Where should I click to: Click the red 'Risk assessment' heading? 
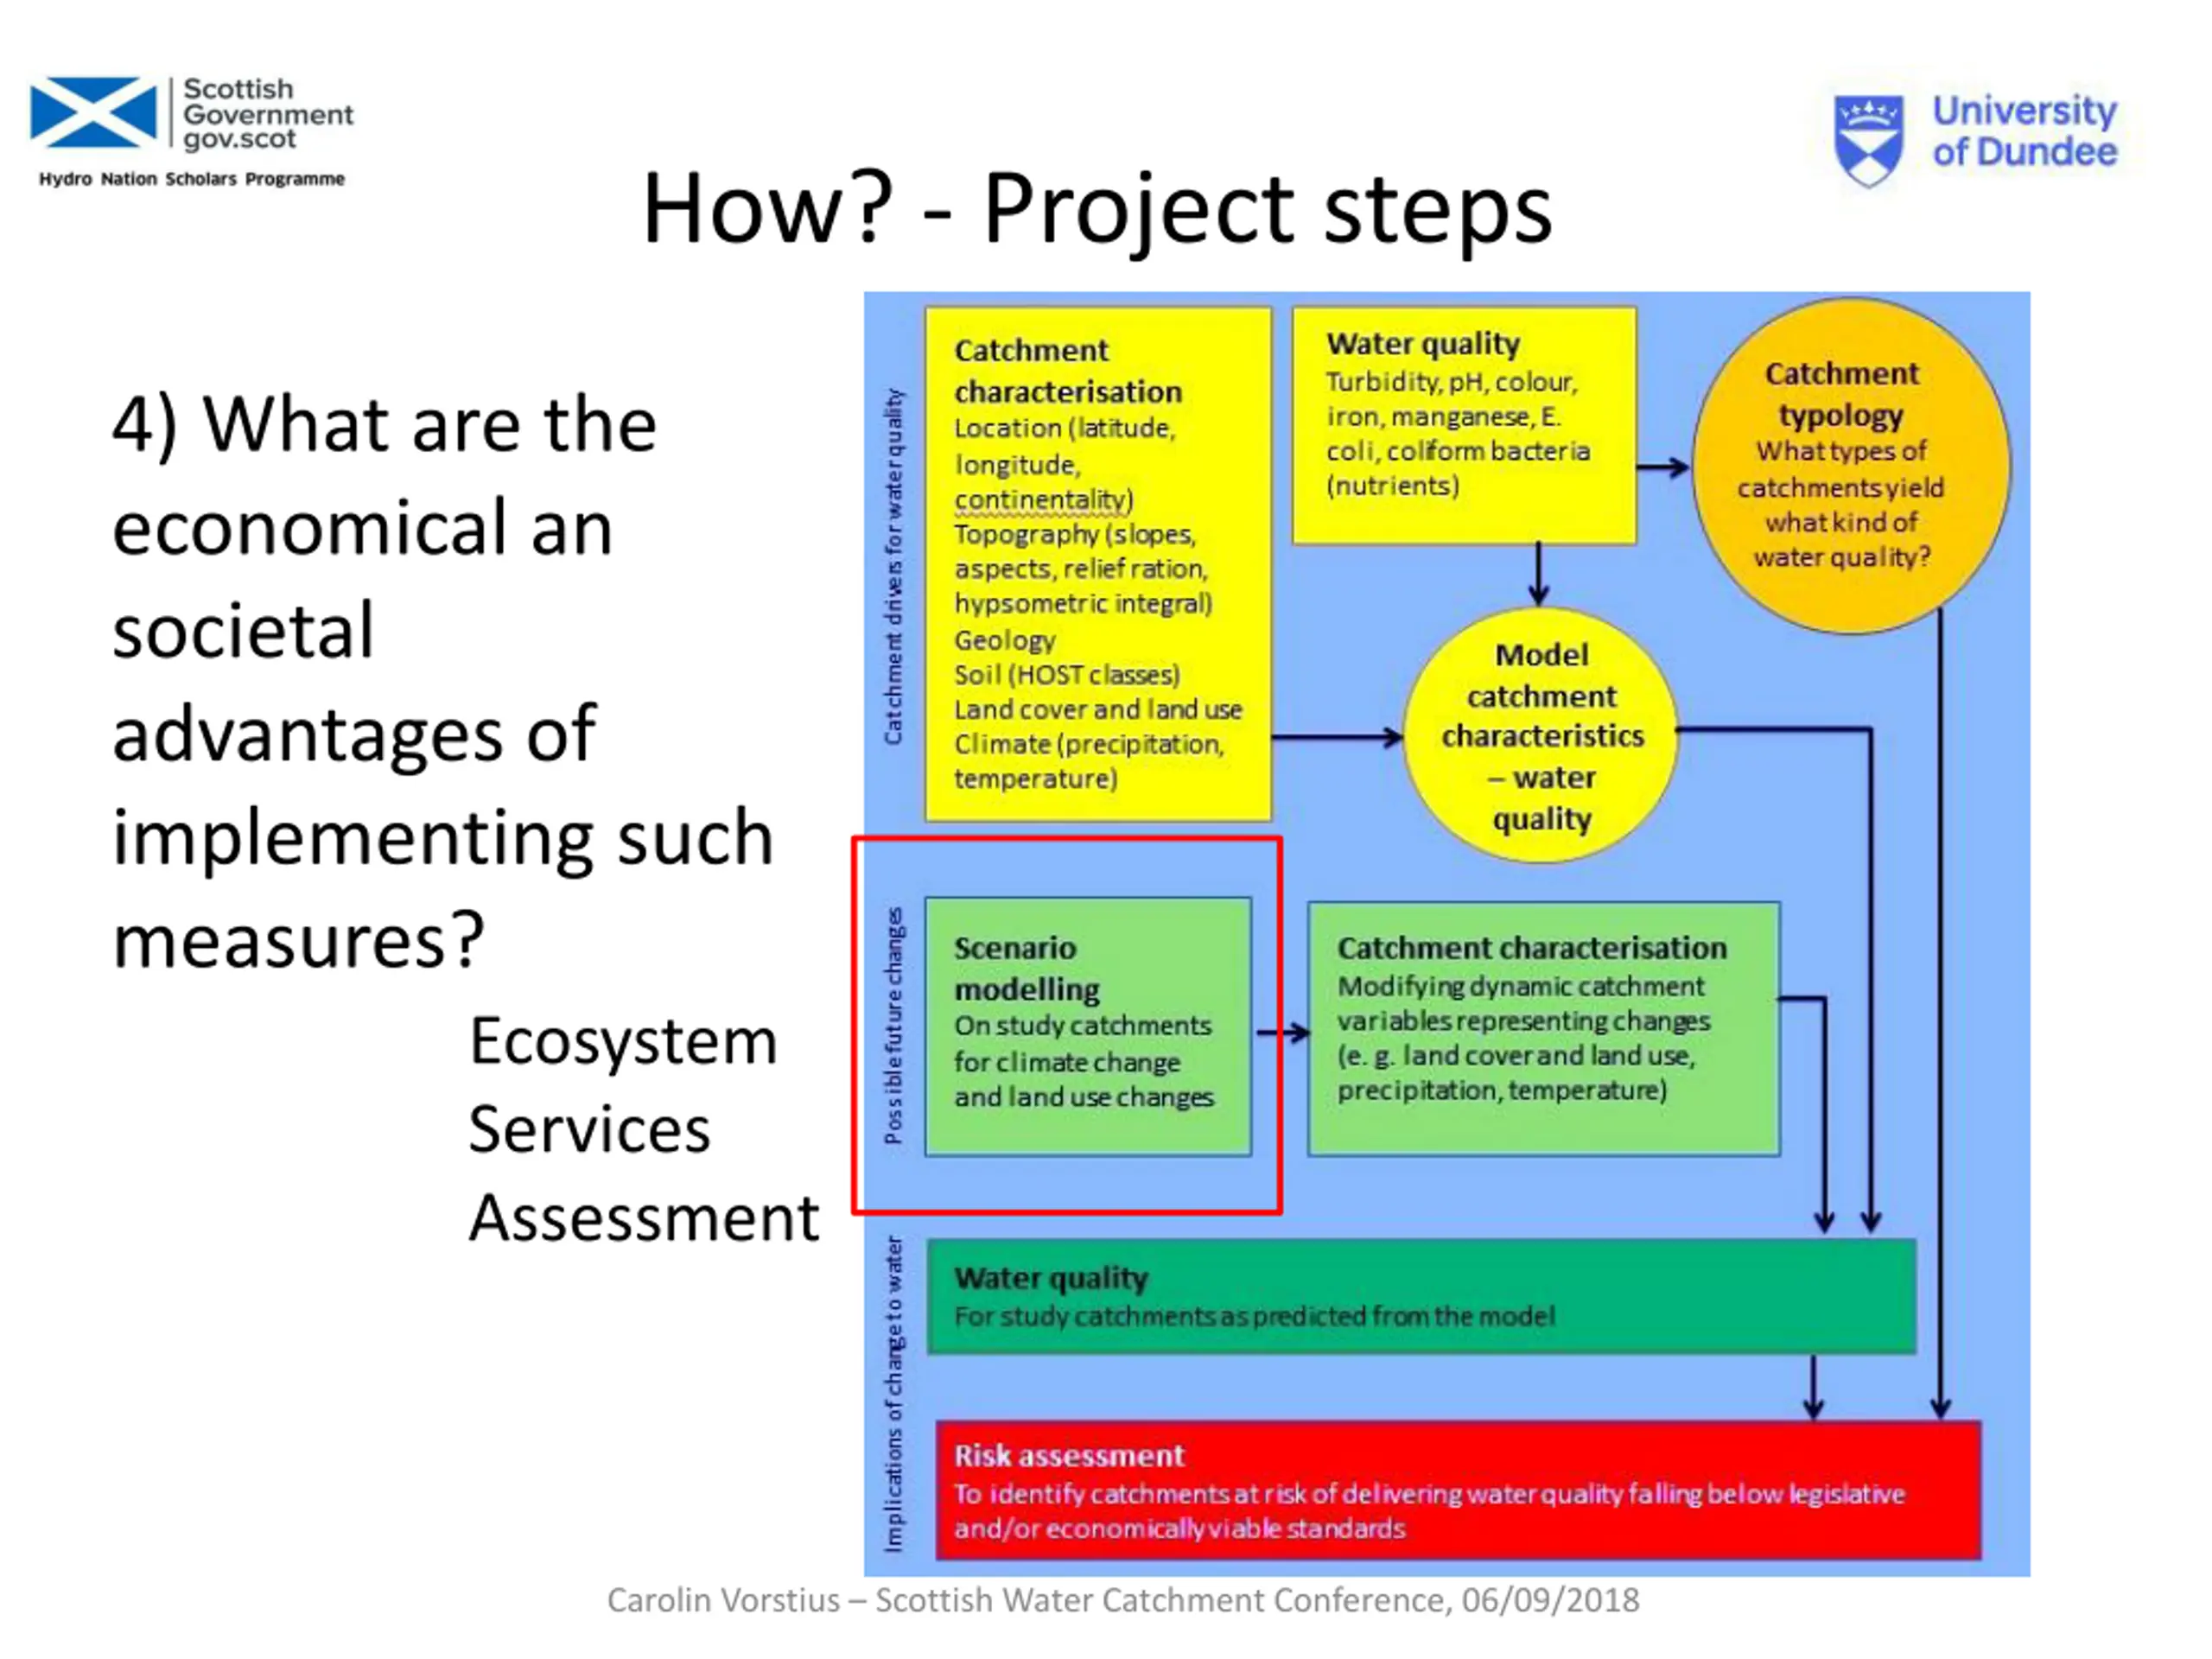[x=1068, y=1455]
